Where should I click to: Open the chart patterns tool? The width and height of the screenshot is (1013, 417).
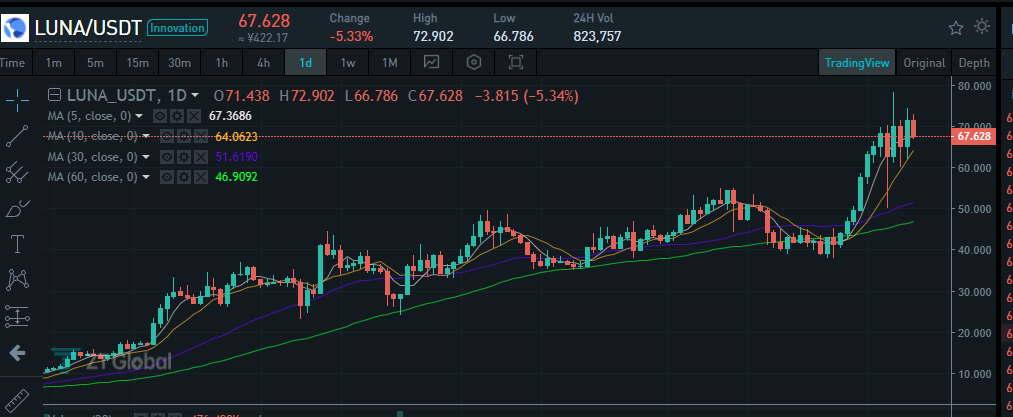pyautogui.click(x=17, y=280)
